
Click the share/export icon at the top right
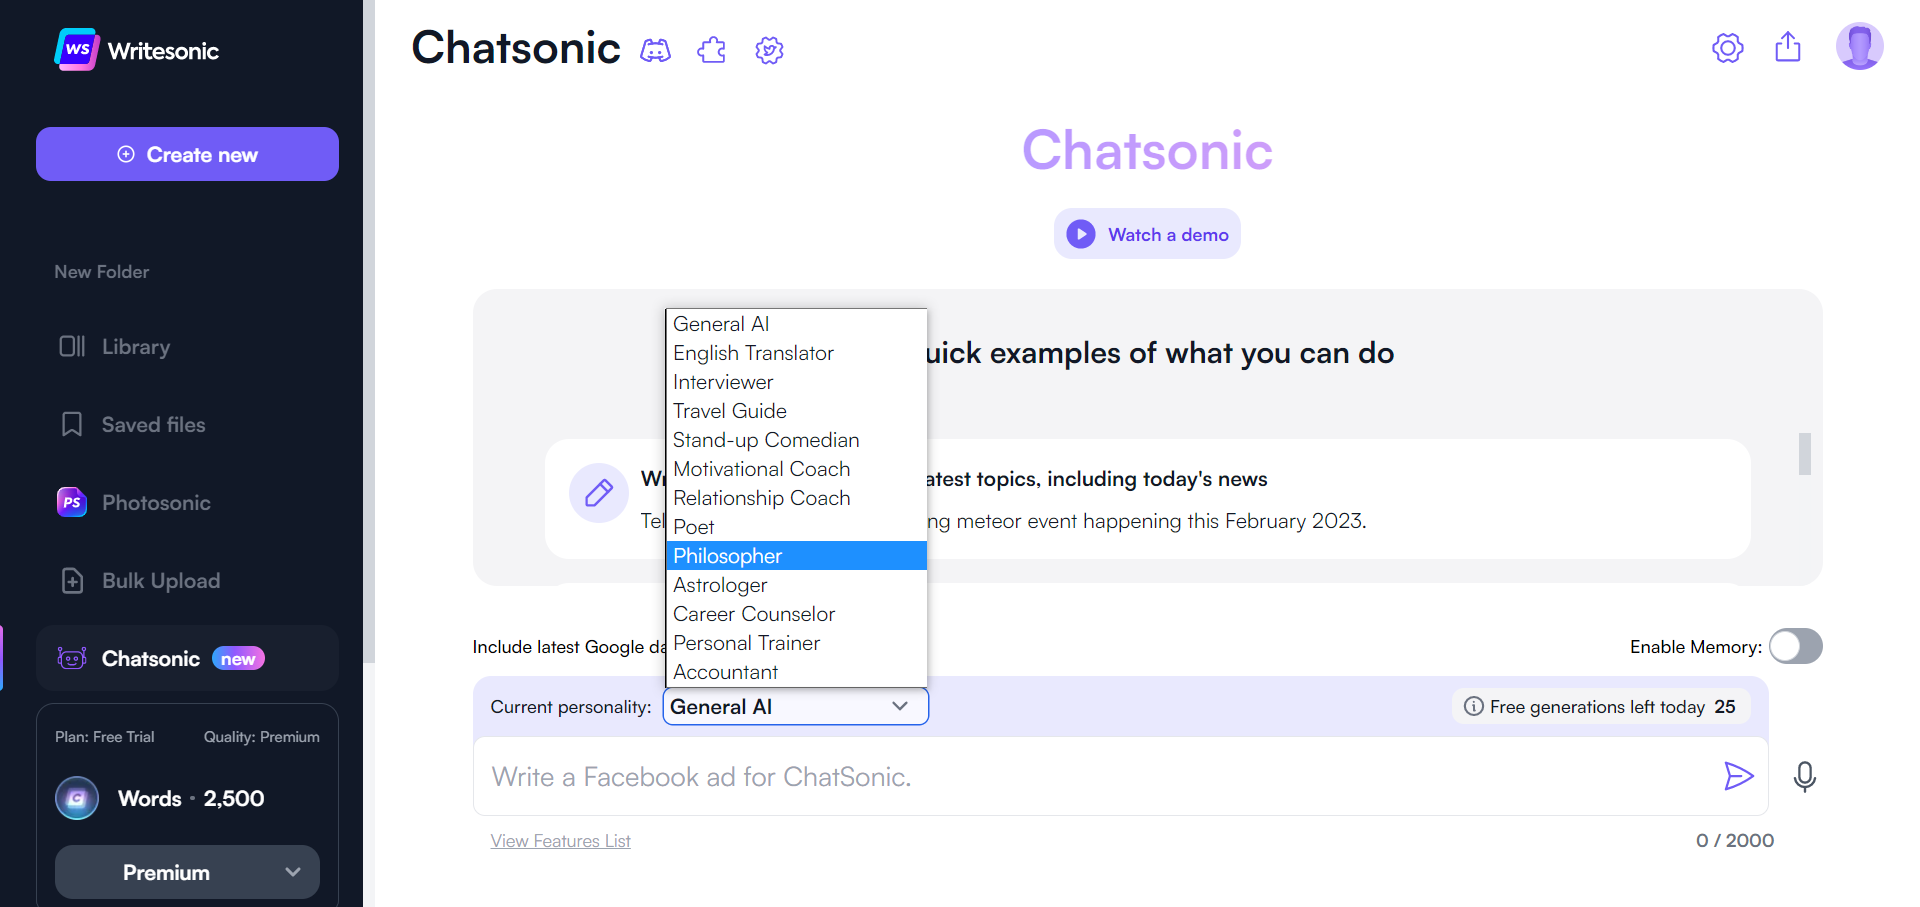(1788, 47)
